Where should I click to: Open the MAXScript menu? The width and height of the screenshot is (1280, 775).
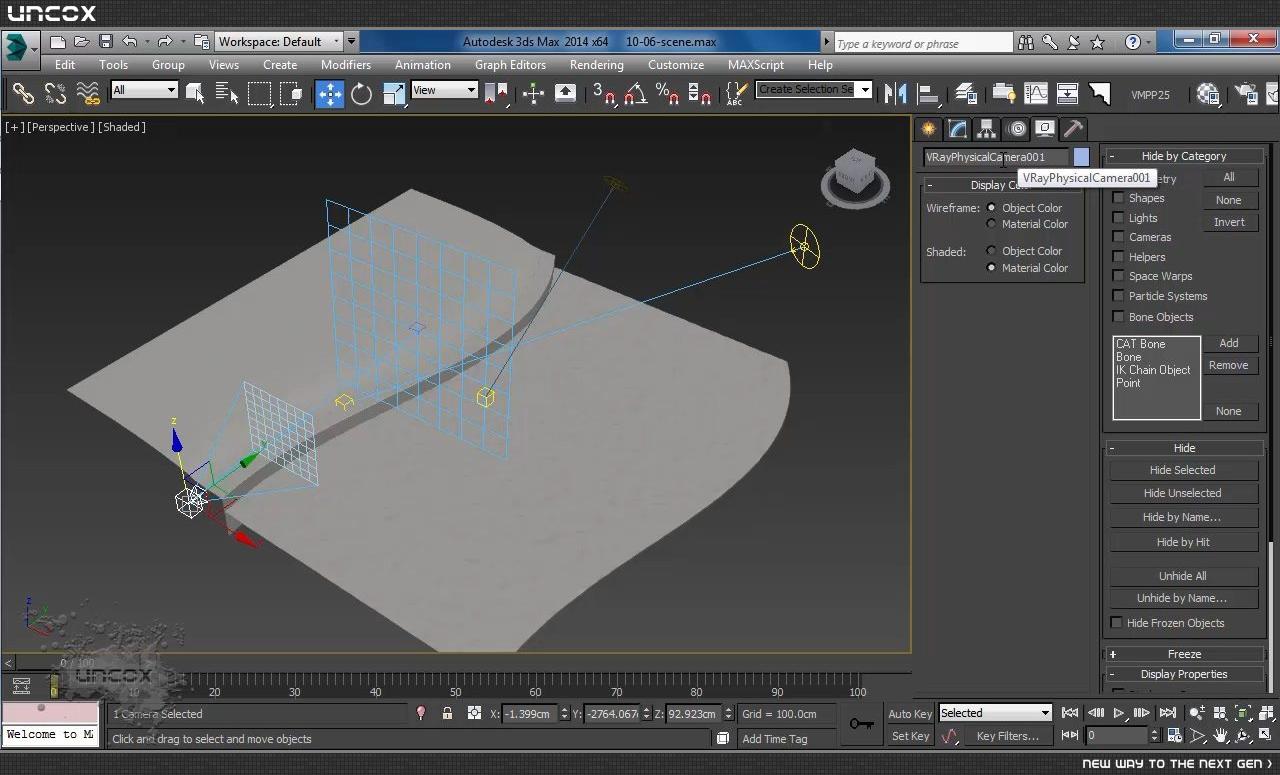pyautogui.click(x=756, y=65)
